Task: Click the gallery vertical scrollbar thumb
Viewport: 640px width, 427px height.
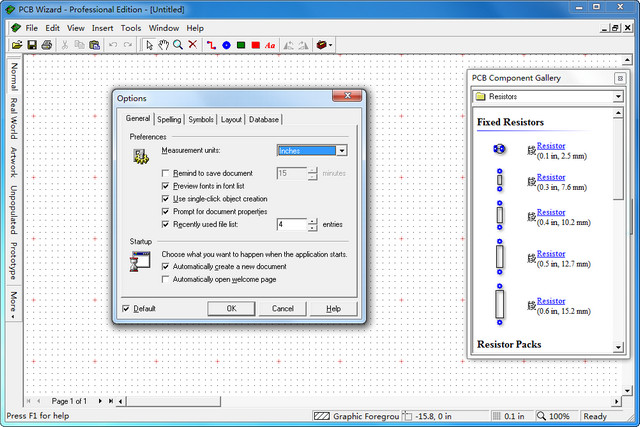Action: click(x=618, y=159)
